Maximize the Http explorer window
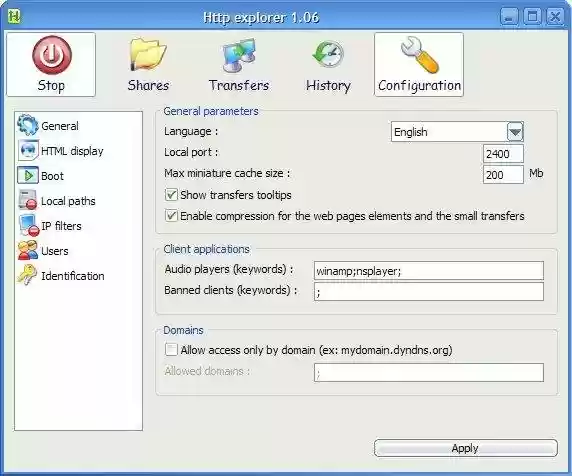Viewport: 572px width, 476px height. (x=532, y=17)
